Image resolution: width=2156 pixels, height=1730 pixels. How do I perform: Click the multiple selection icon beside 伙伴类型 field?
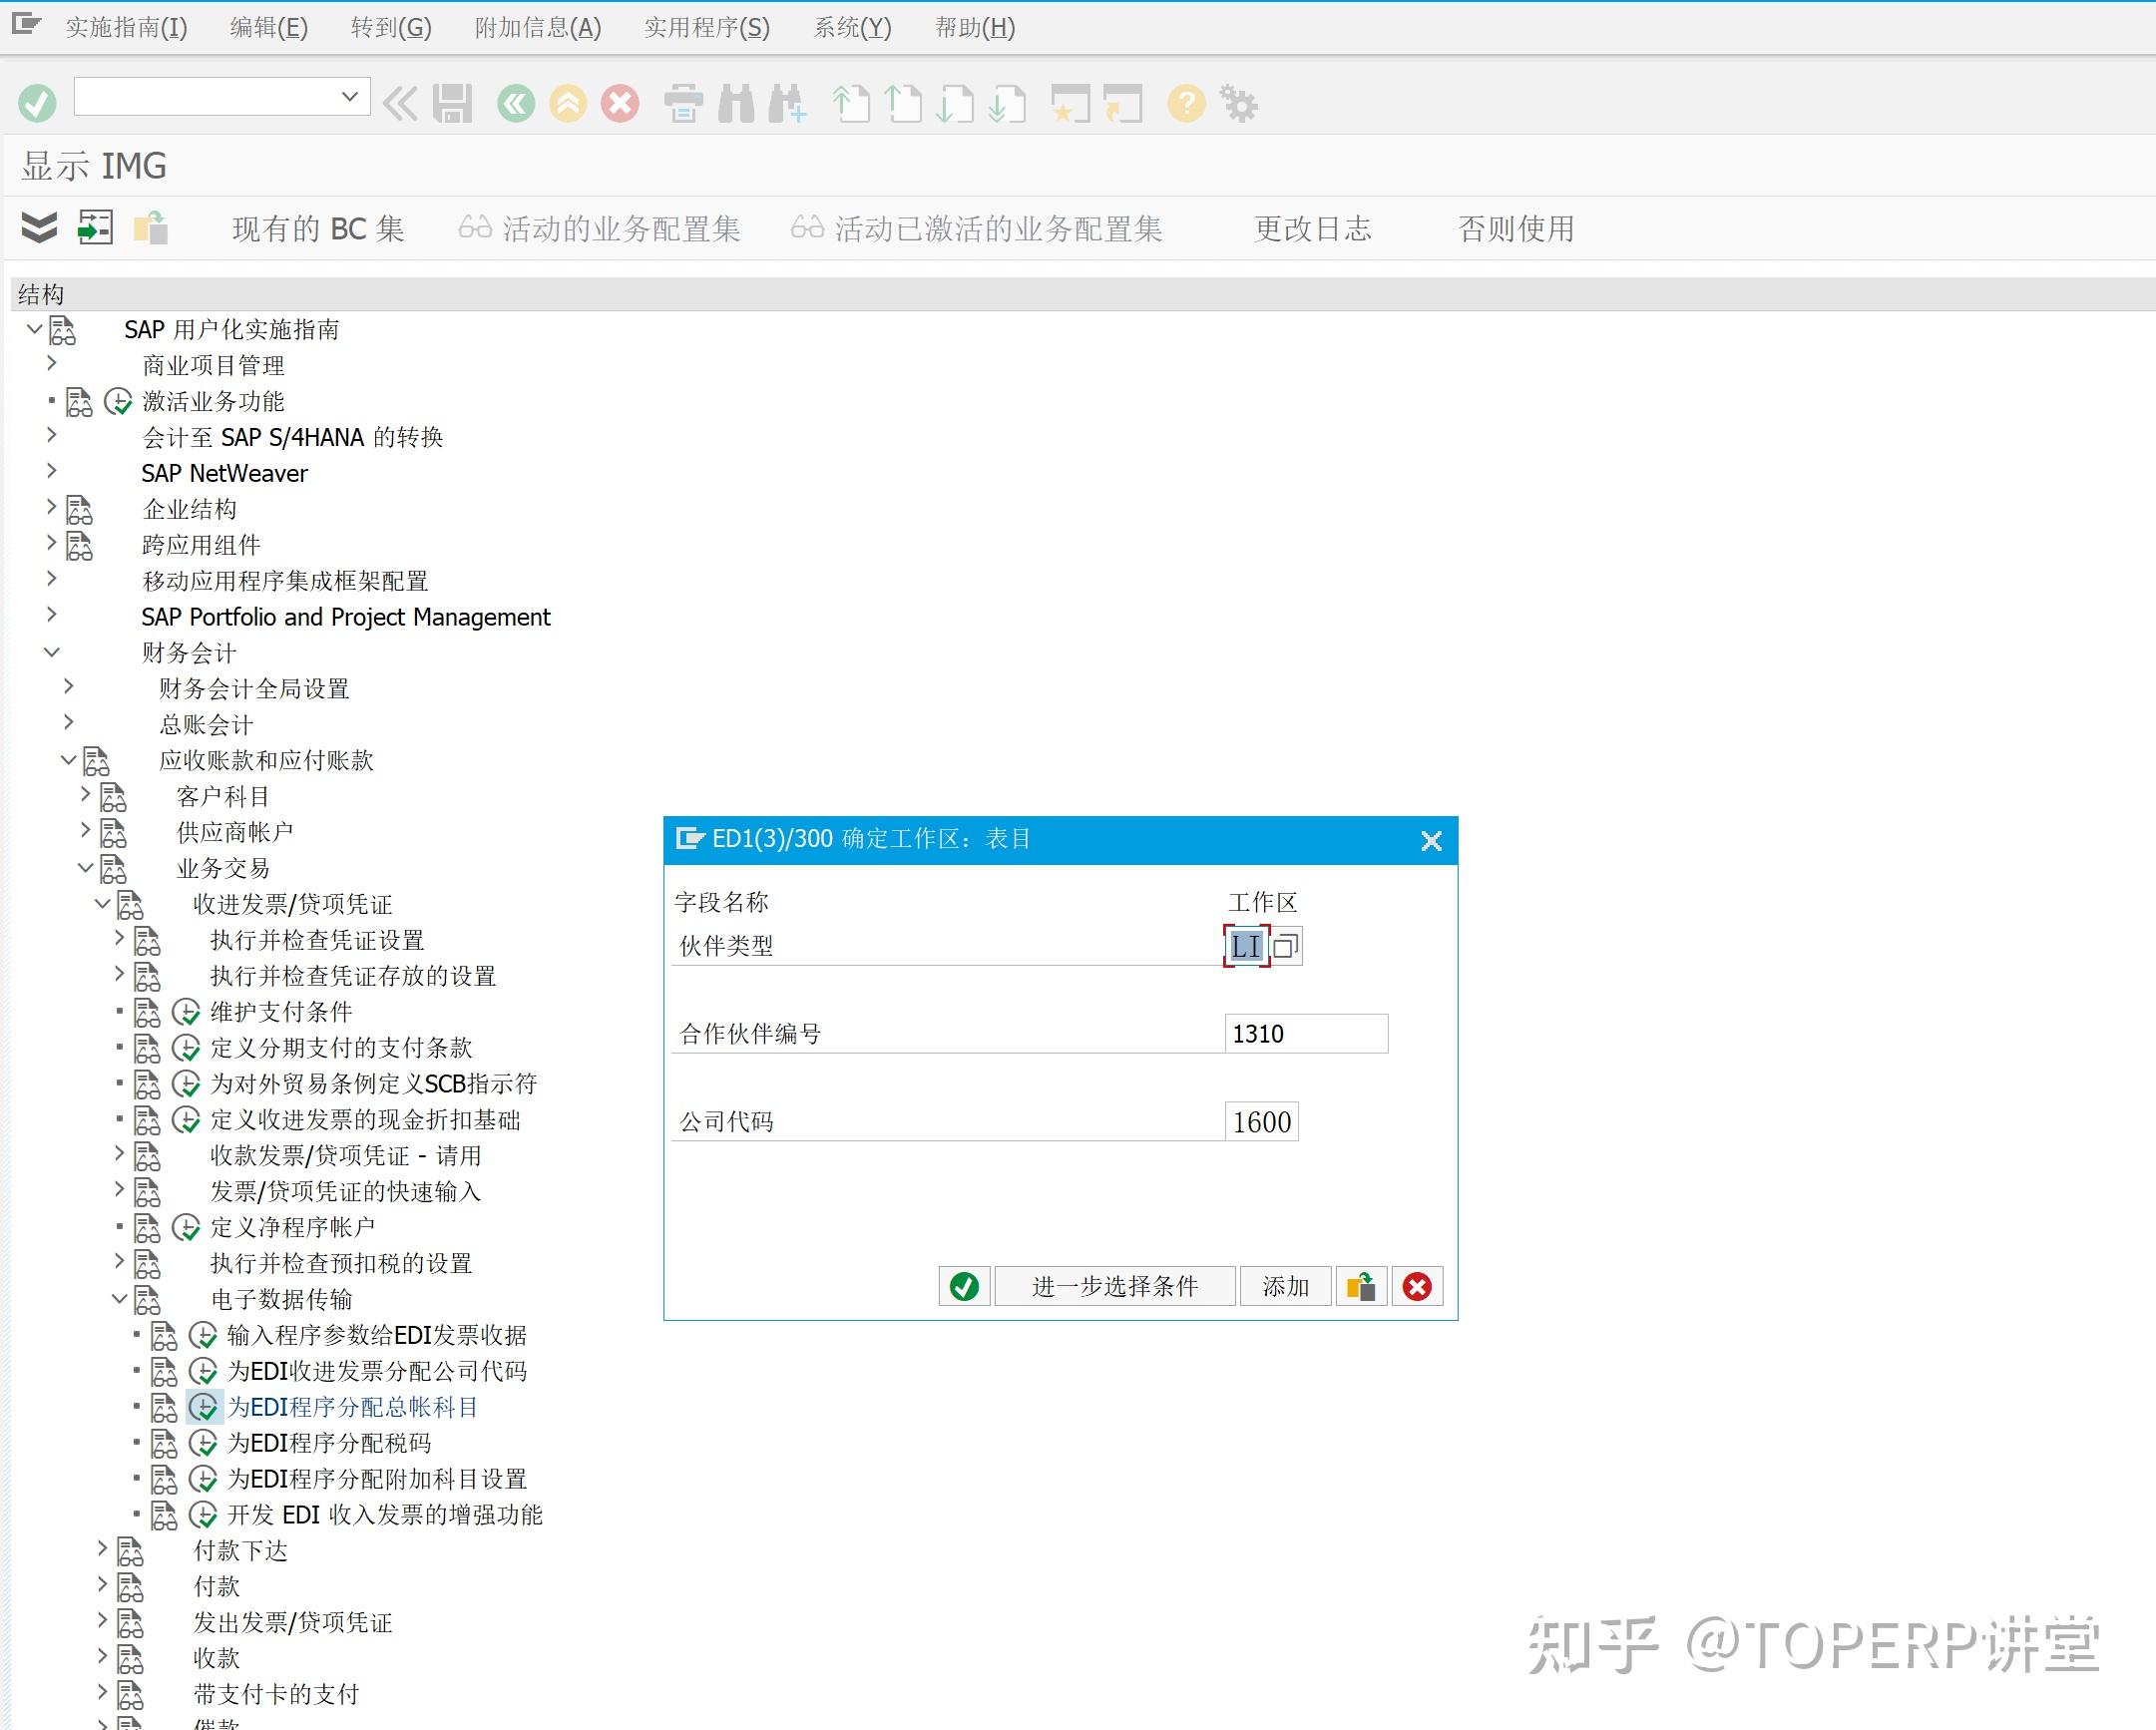coord(1288,945)
